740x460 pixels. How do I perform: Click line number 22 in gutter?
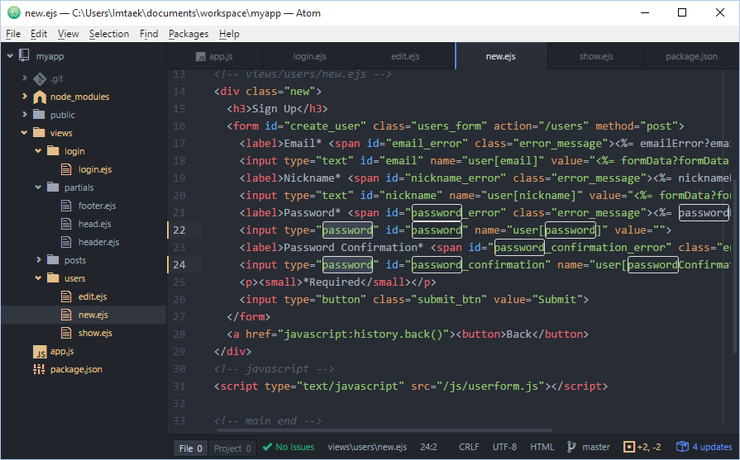(179, 230)
